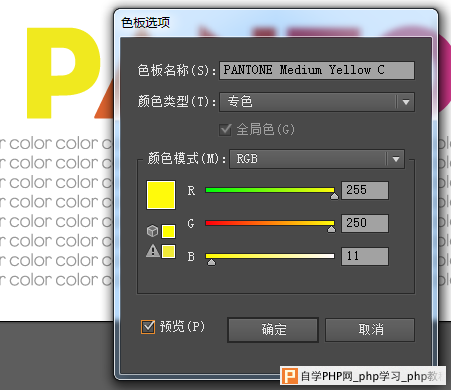Click the in-gamut swatch beside warning triangle
The width and height of the screenshot is (451, 390).
tap(168, 251)
